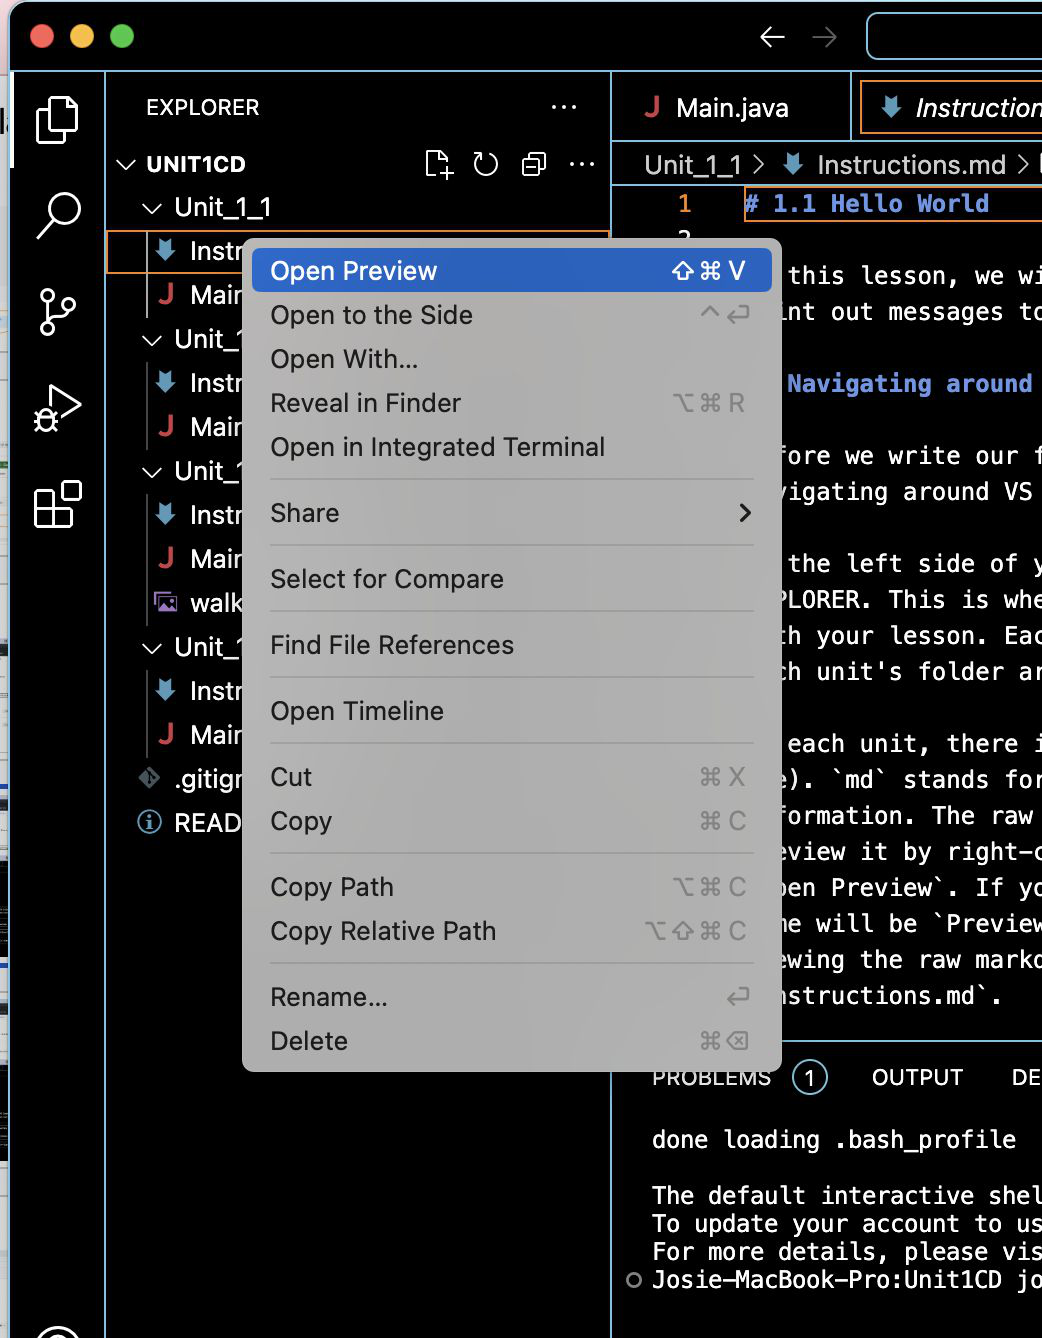The image size is (1042, 1338).
Task: Choose Rename from the context menu
Action: coord(329,997)
